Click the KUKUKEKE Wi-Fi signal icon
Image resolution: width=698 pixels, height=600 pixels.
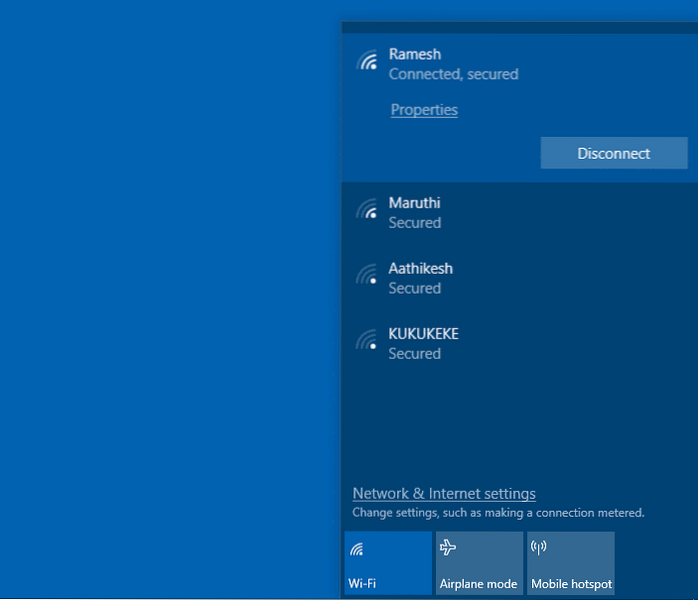click(x=367, y=341)
